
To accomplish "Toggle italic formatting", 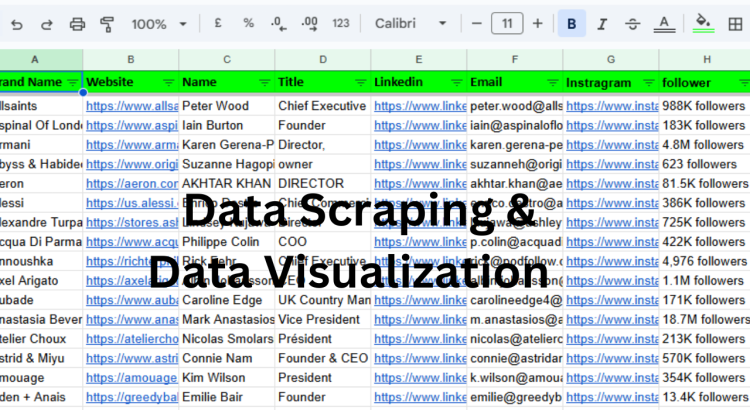I will pyautogui.click(x=602, y=24).
